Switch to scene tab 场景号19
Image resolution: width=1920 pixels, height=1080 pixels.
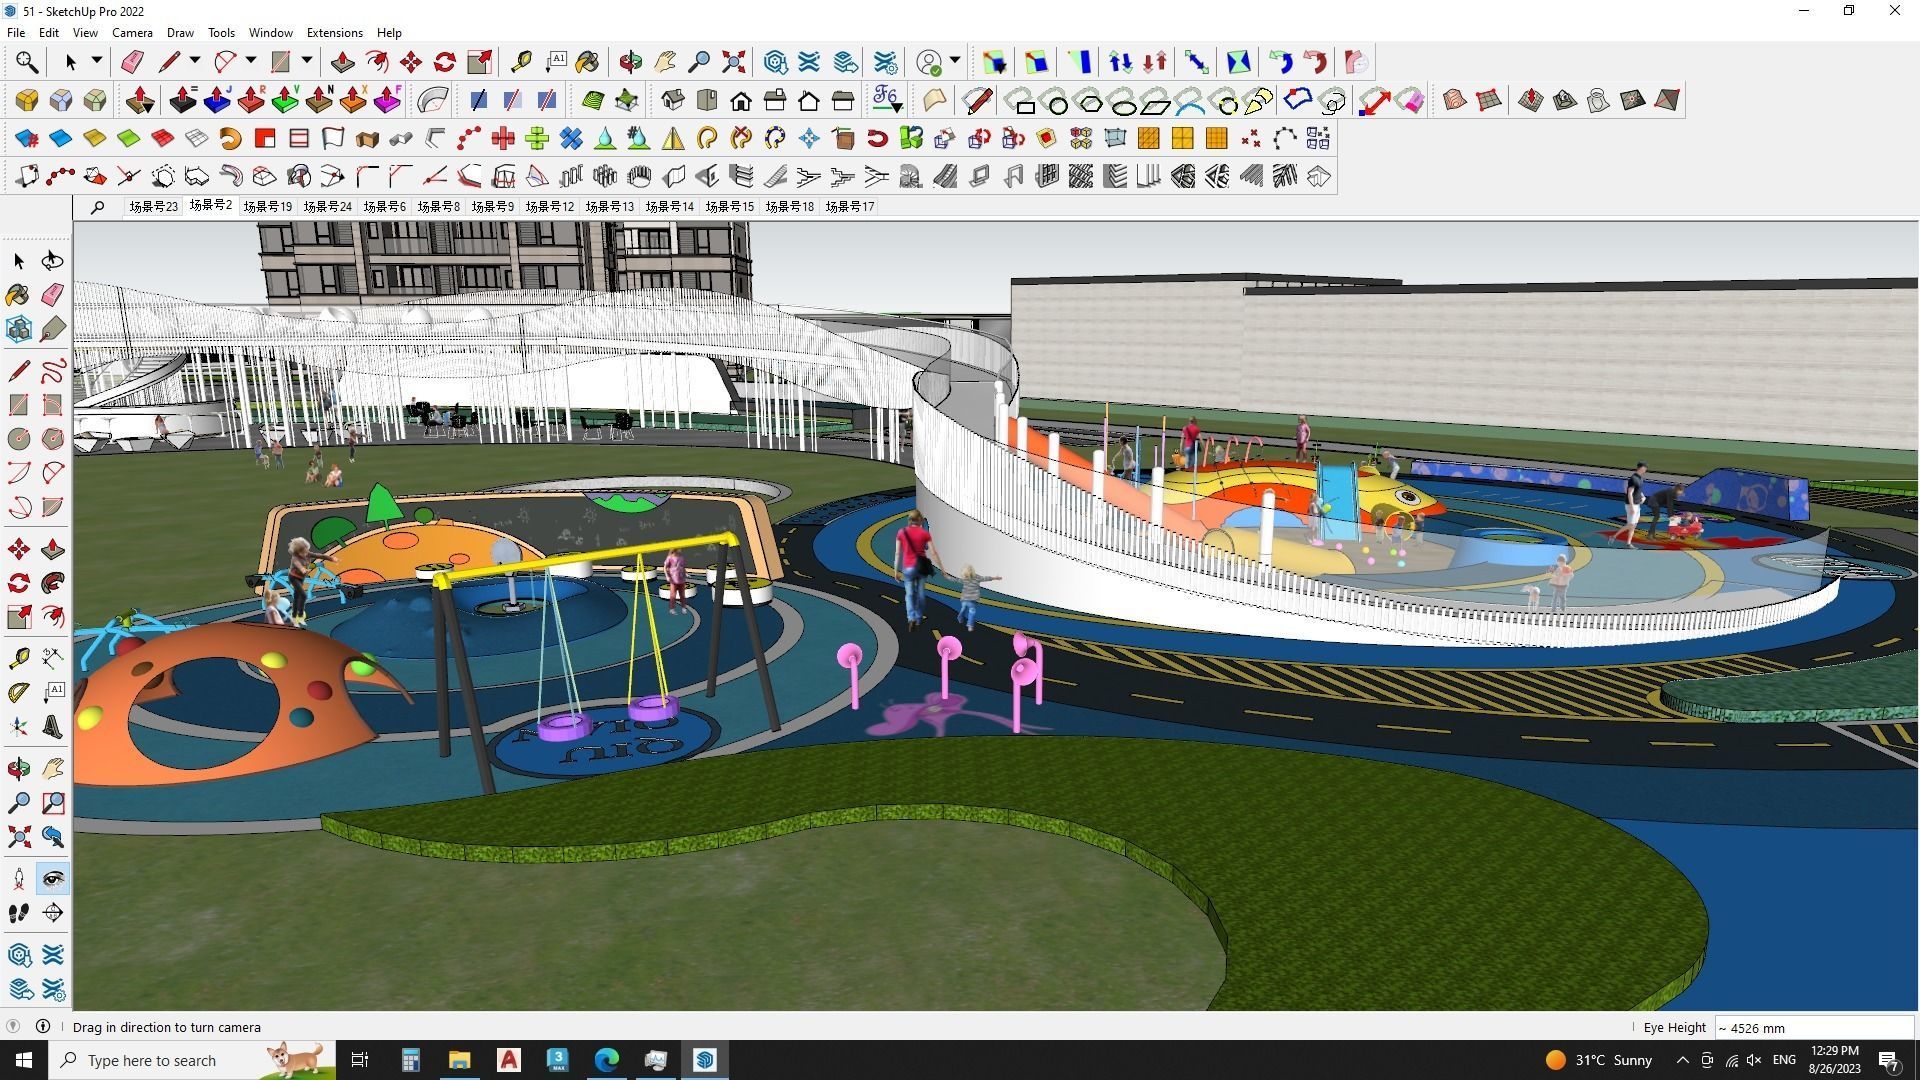(x=267, y=207)
